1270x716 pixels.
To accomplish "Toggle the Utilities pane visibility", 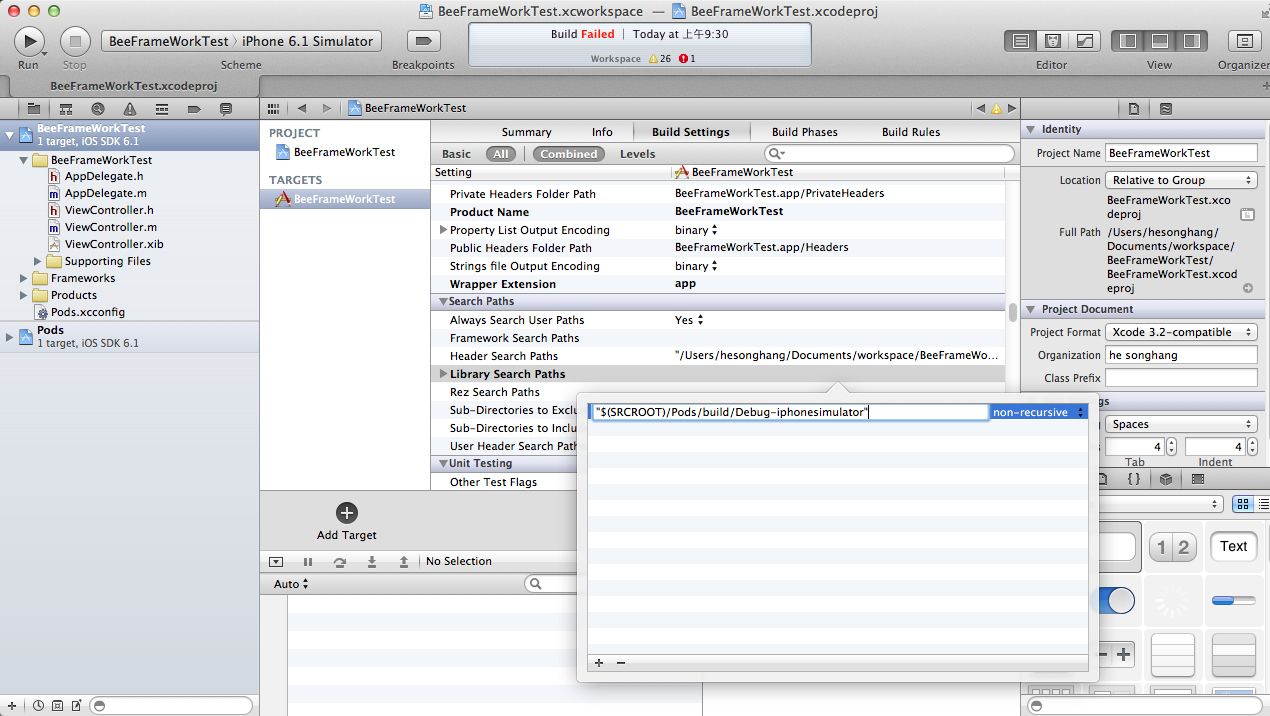I will tap(1192, 41).
